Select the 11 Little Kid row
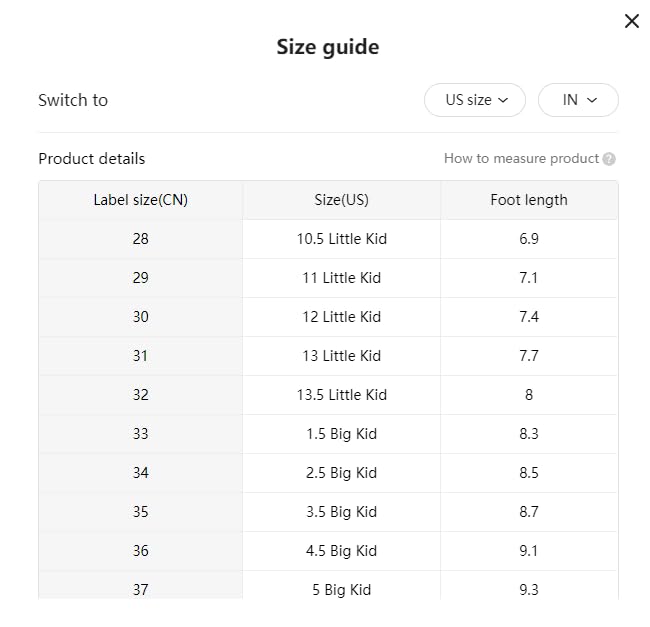Image resolution: width=650 pixels, height=627 pixels. [341, 278]
